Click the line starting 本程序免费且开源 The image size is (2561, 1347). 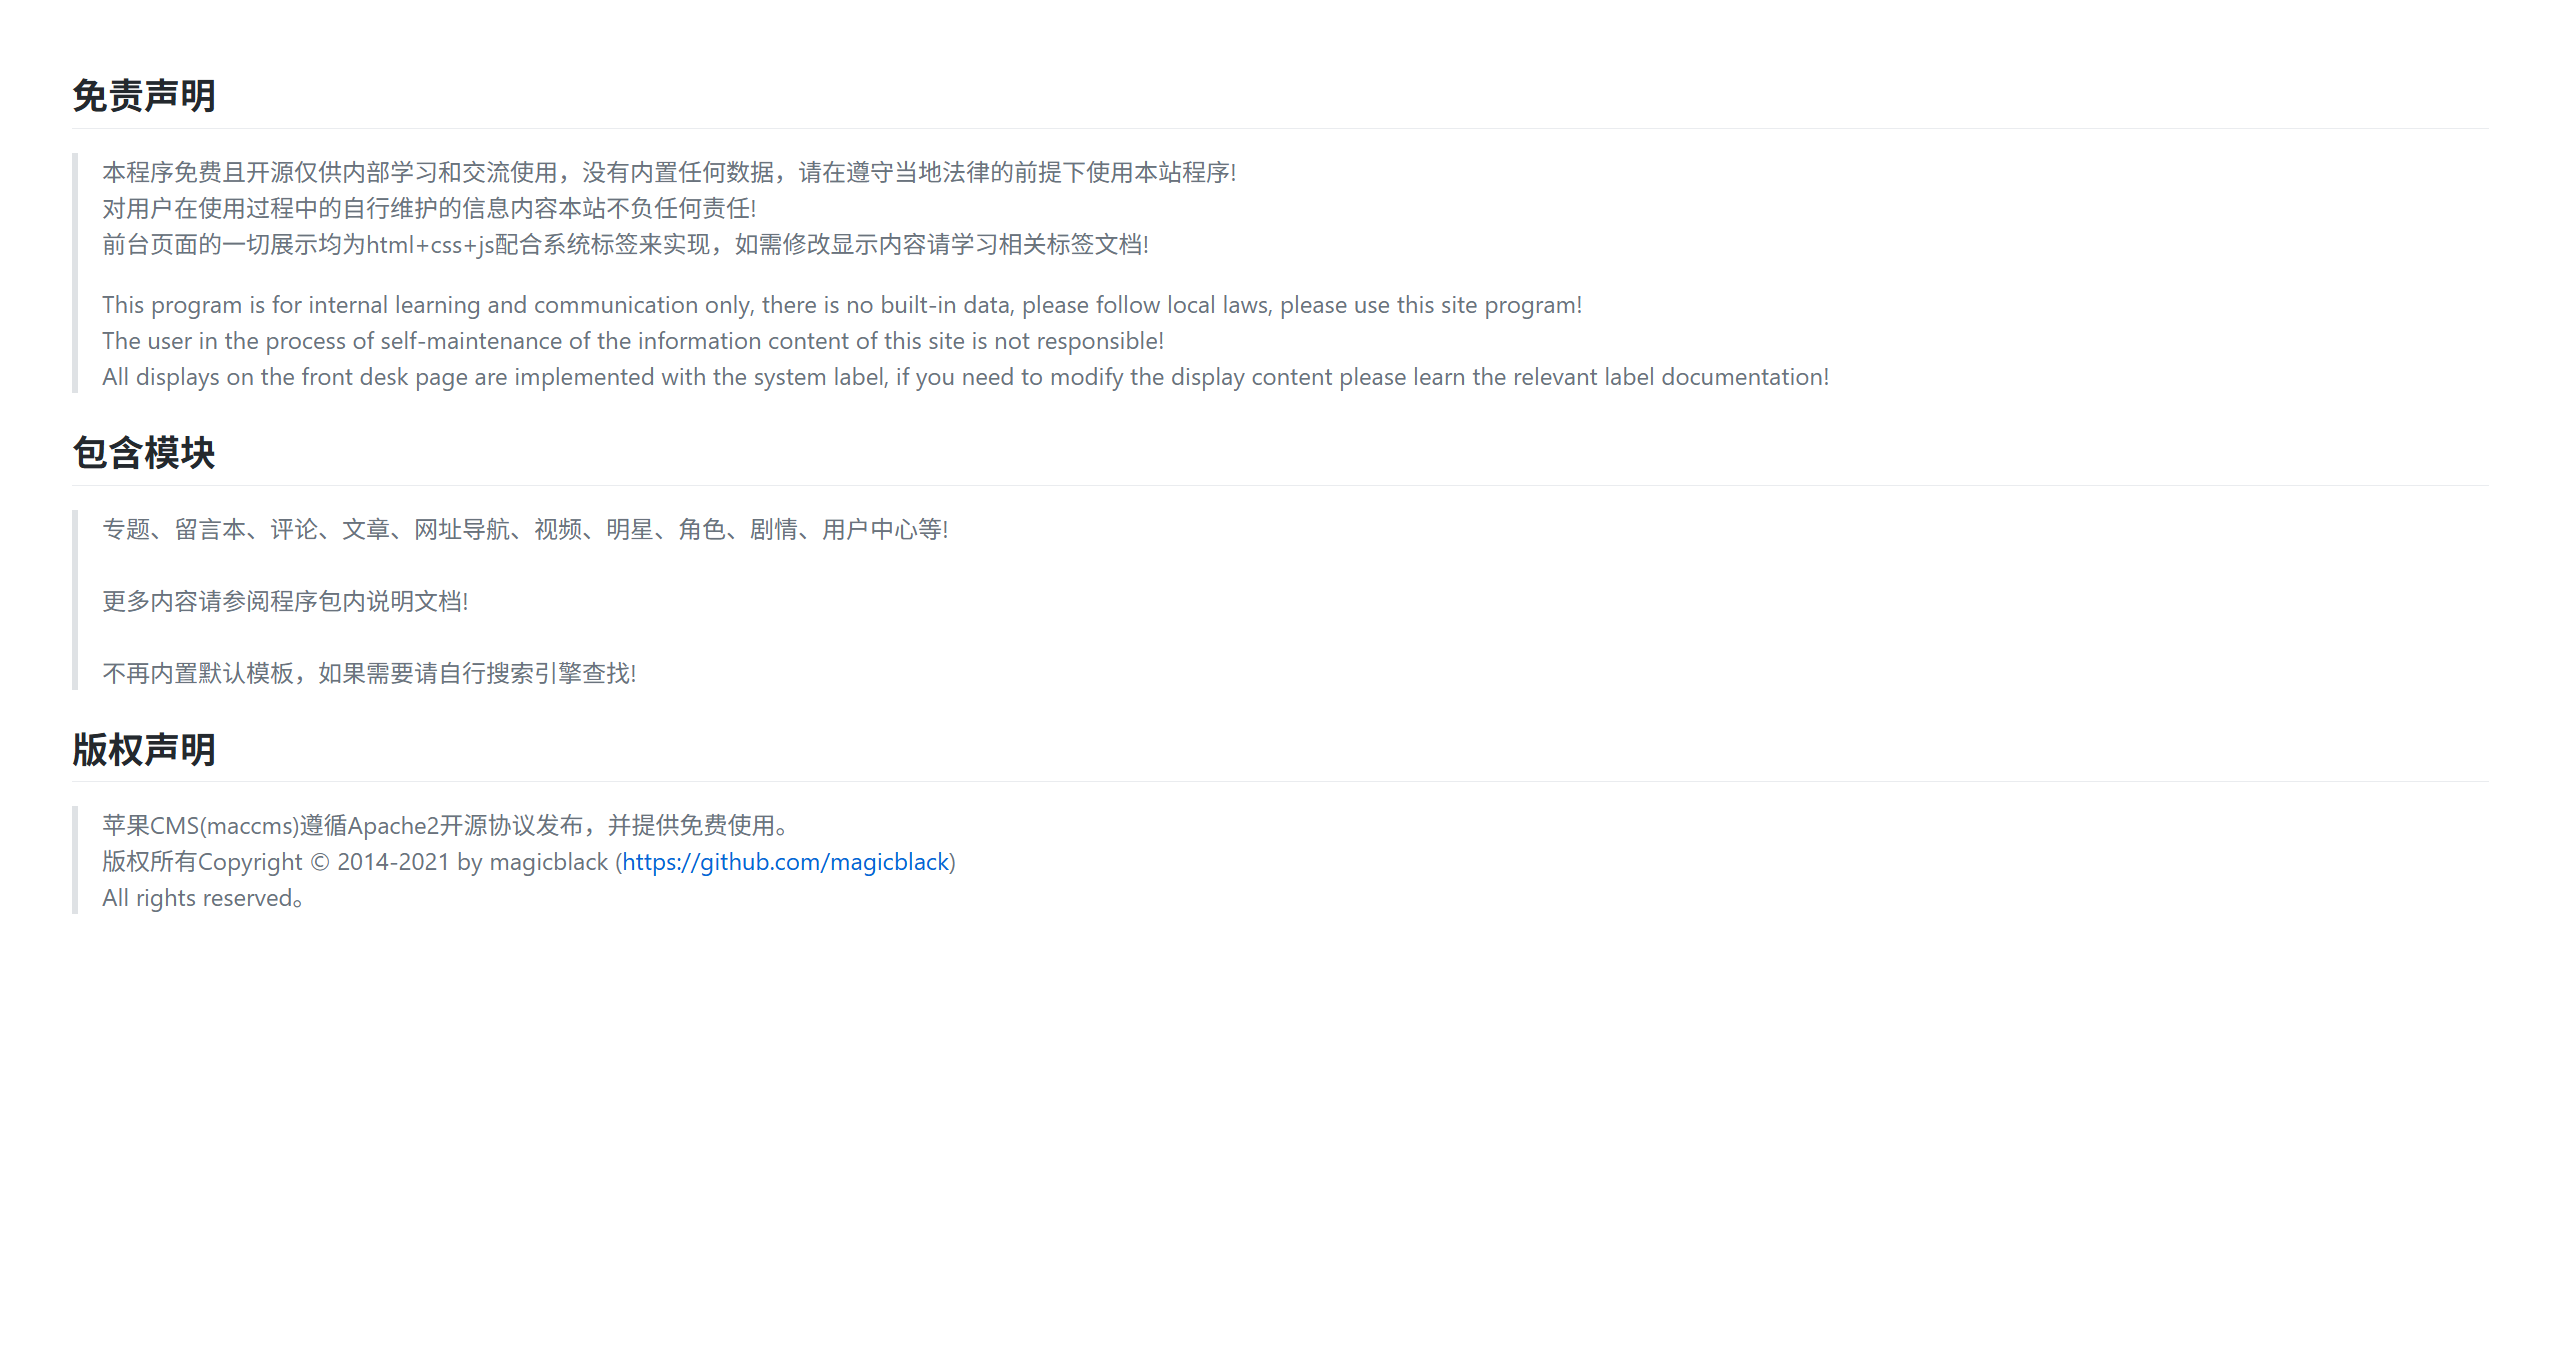(x=668, y=173)
